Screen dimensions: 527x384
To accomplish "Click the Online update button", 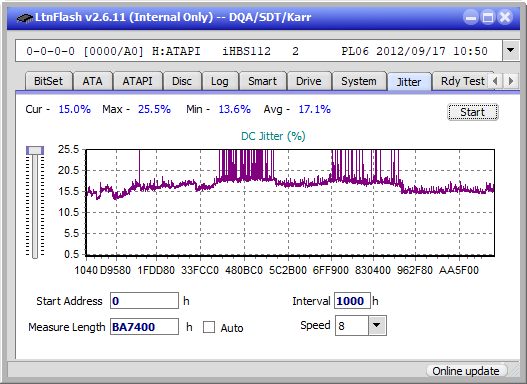I will 466,371.
